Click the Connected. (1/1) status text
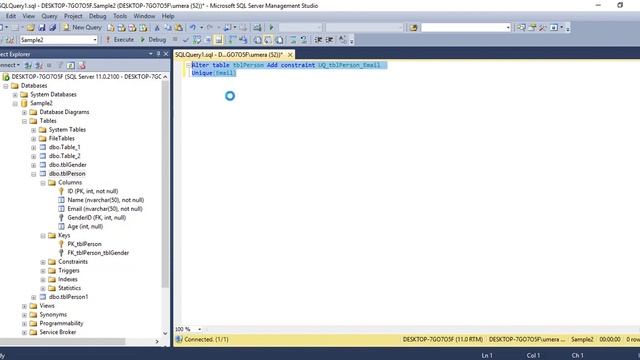This screenshot has width=640, height=360. pyautogui.click(x=206, y=339)
